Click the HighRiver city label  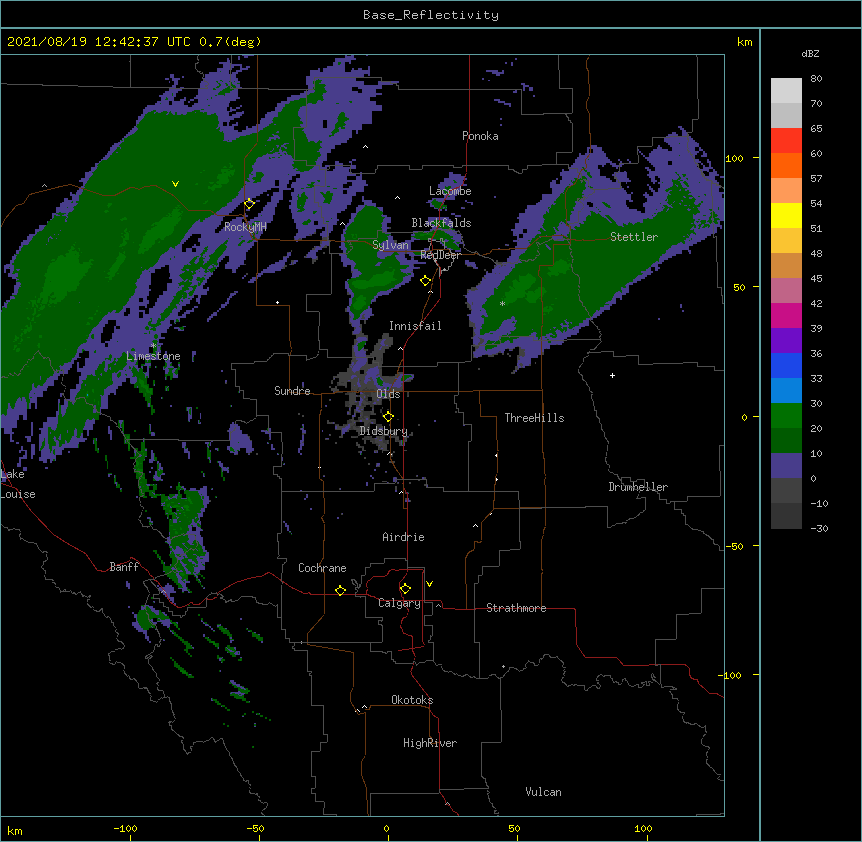click(x=430, y=743)
